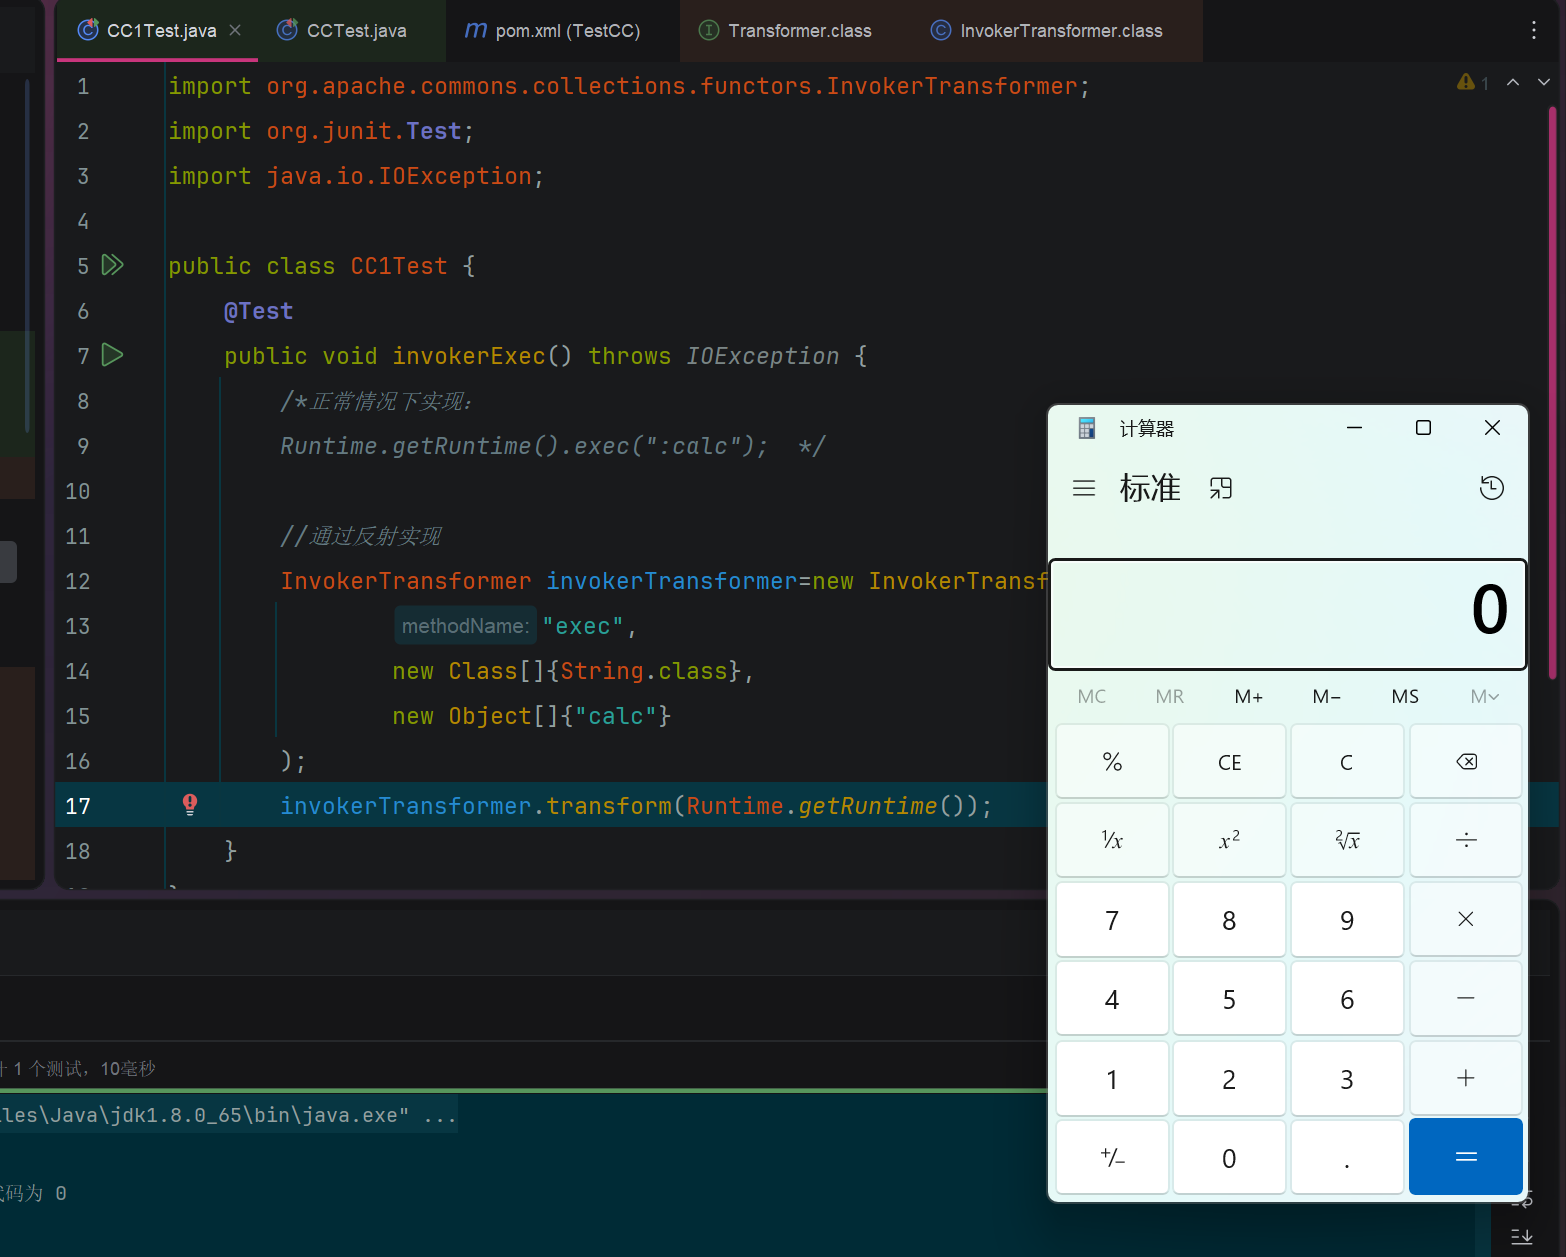Switch to the Transformer.class tab

click(785, 31)
